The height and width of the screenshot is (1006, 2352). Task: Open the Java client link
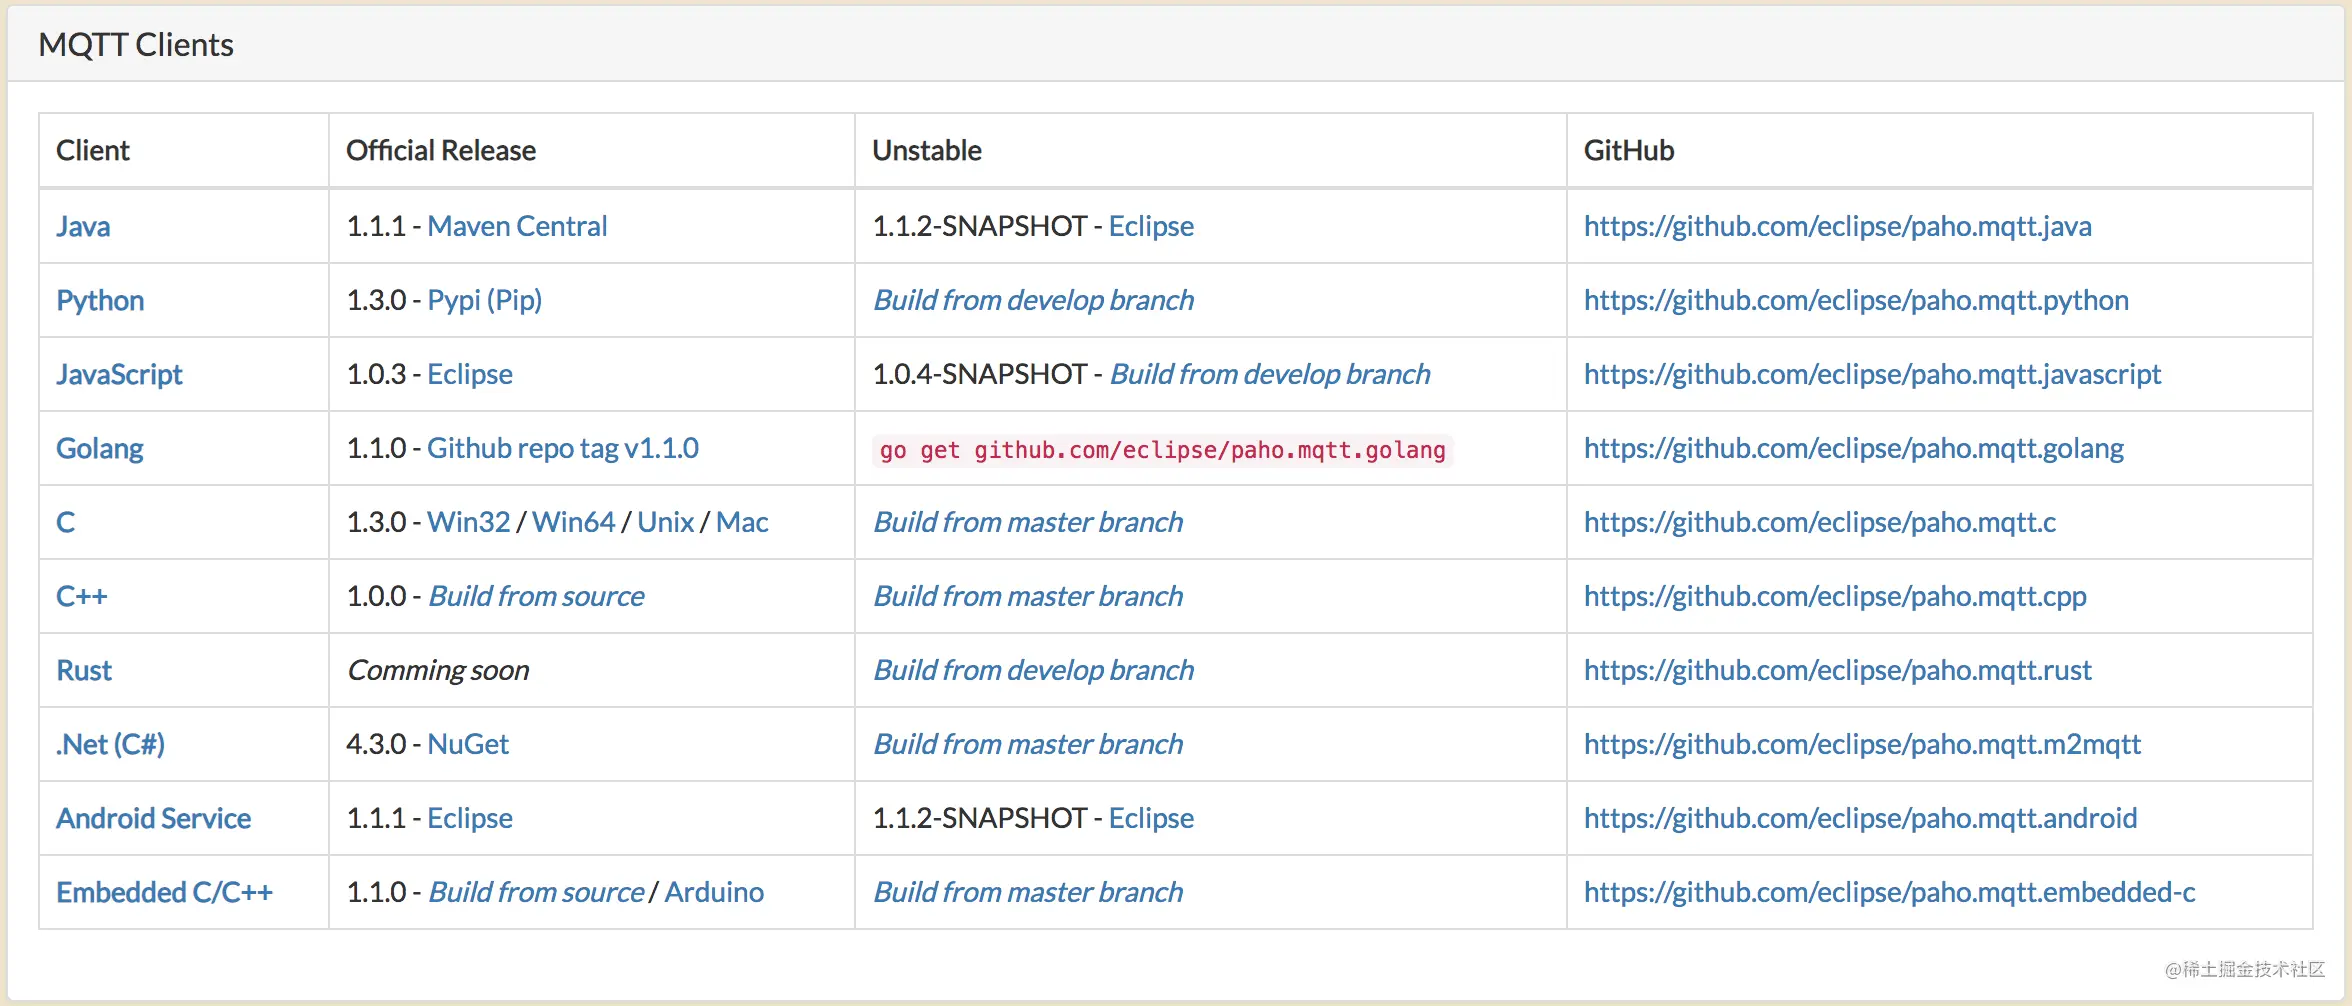[x=83, y=226]
